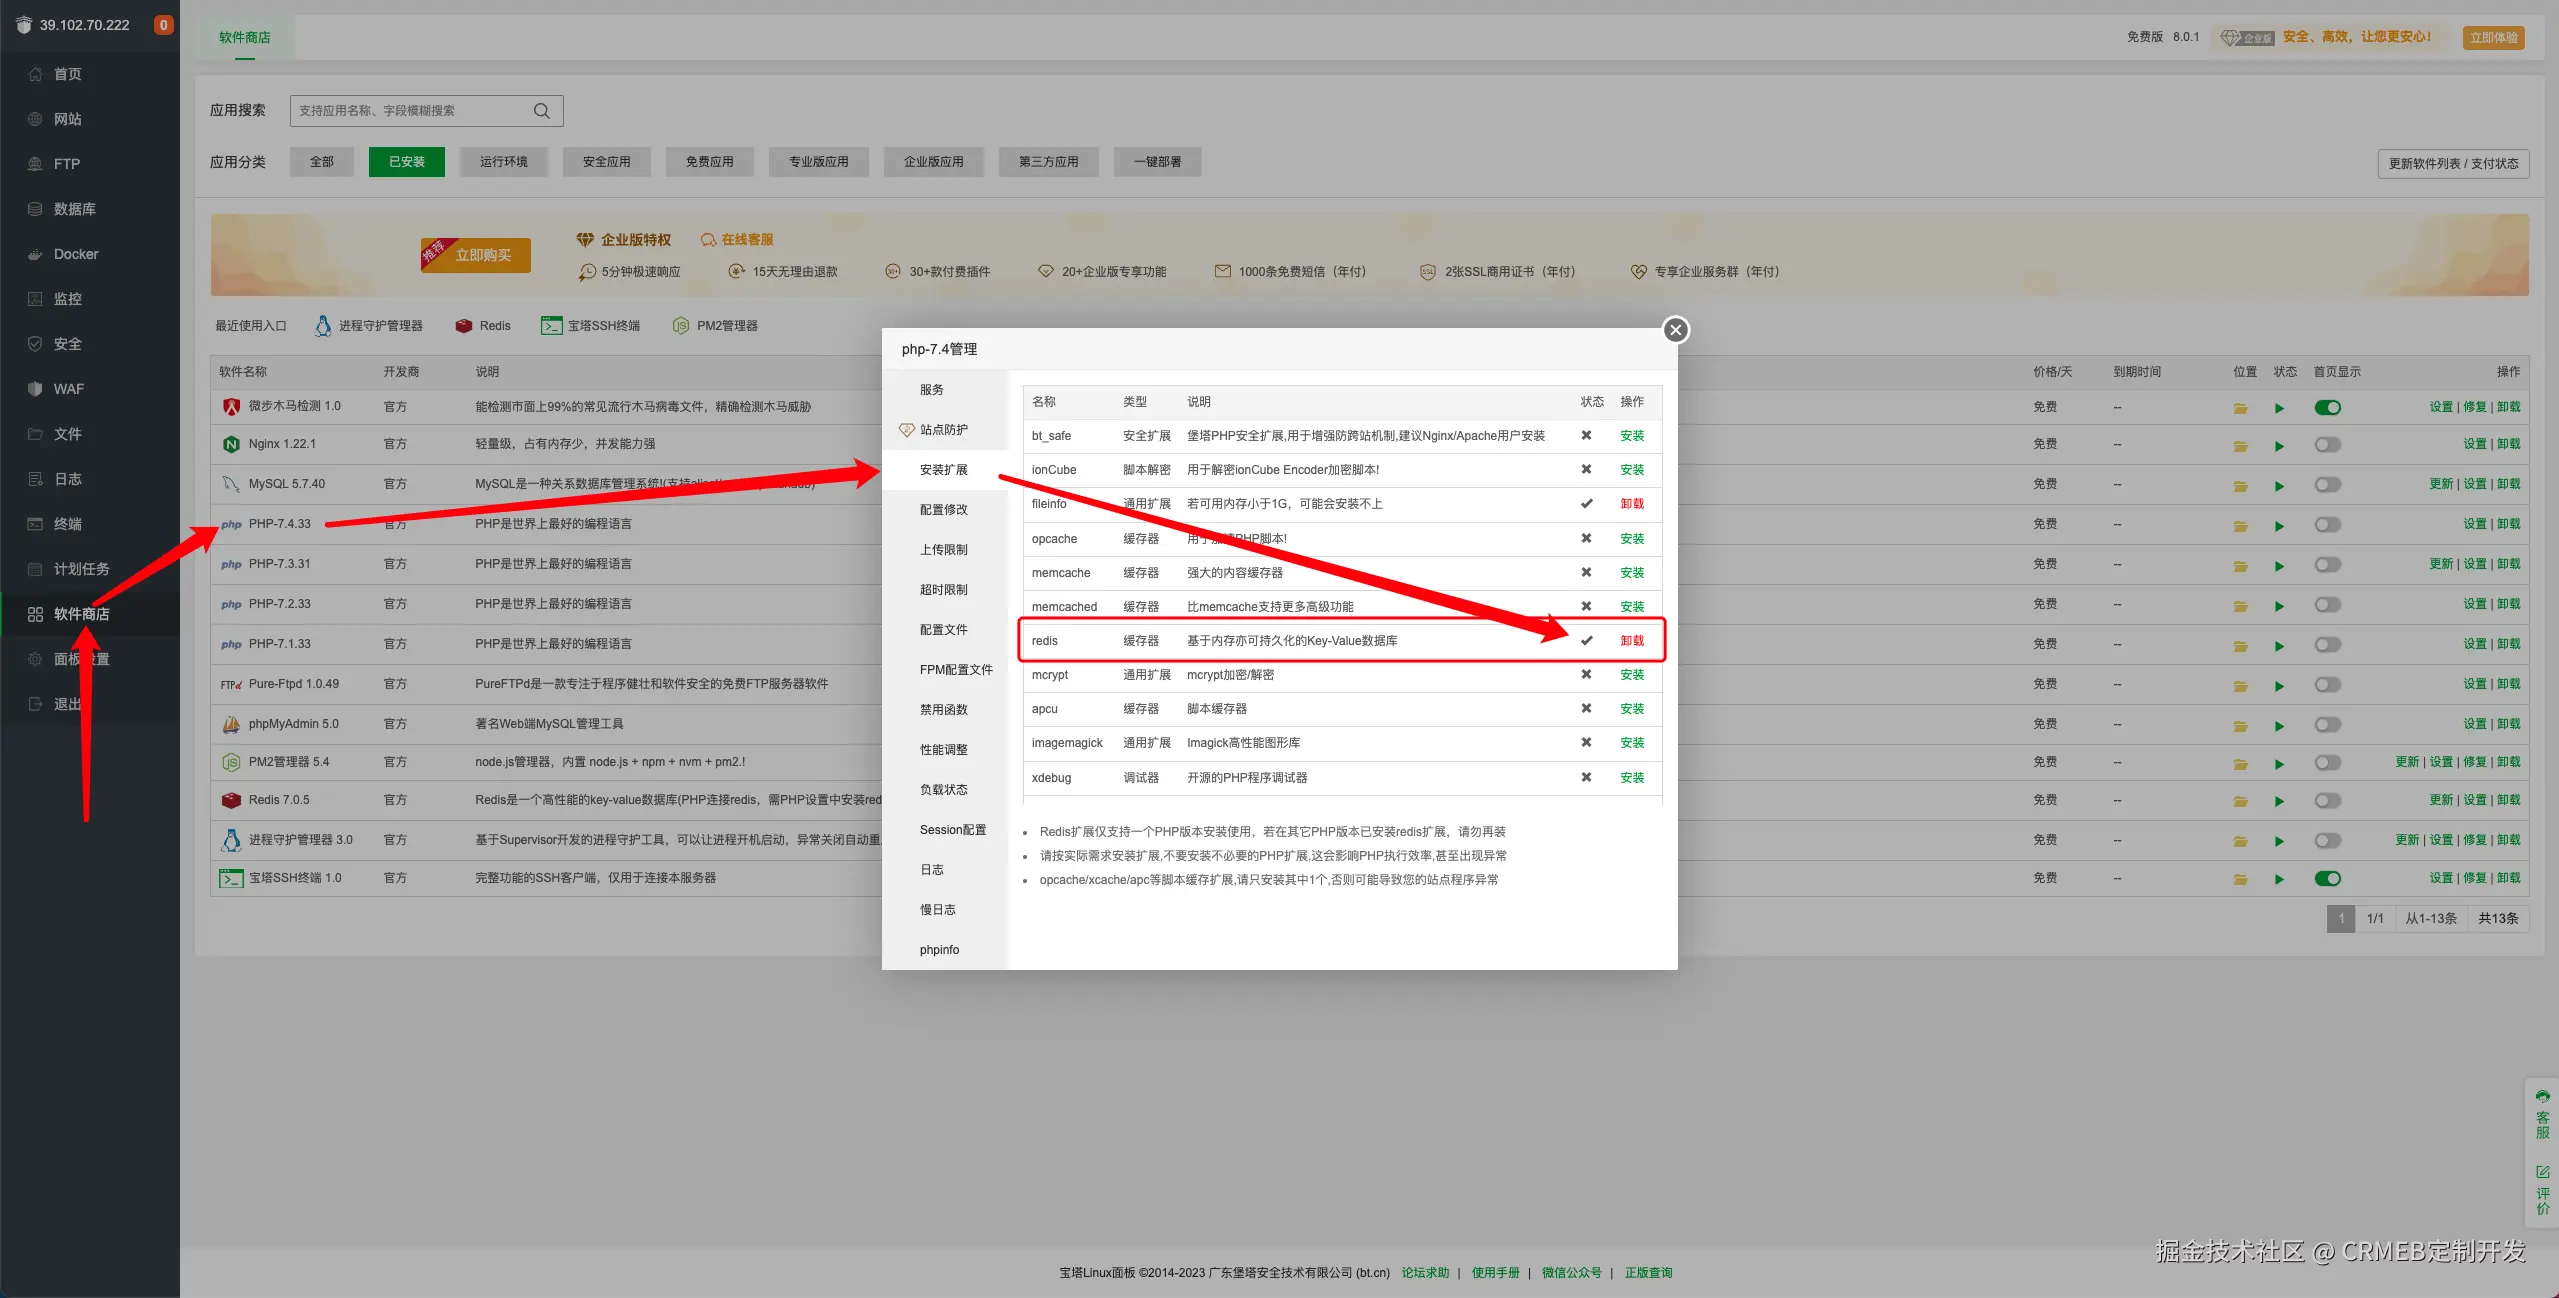Image resolution: width=2559 pixels, height=1298 pixels.
Task: Open the 禁用函数 section
Action: pyautogui.click(x=943, y=710)
